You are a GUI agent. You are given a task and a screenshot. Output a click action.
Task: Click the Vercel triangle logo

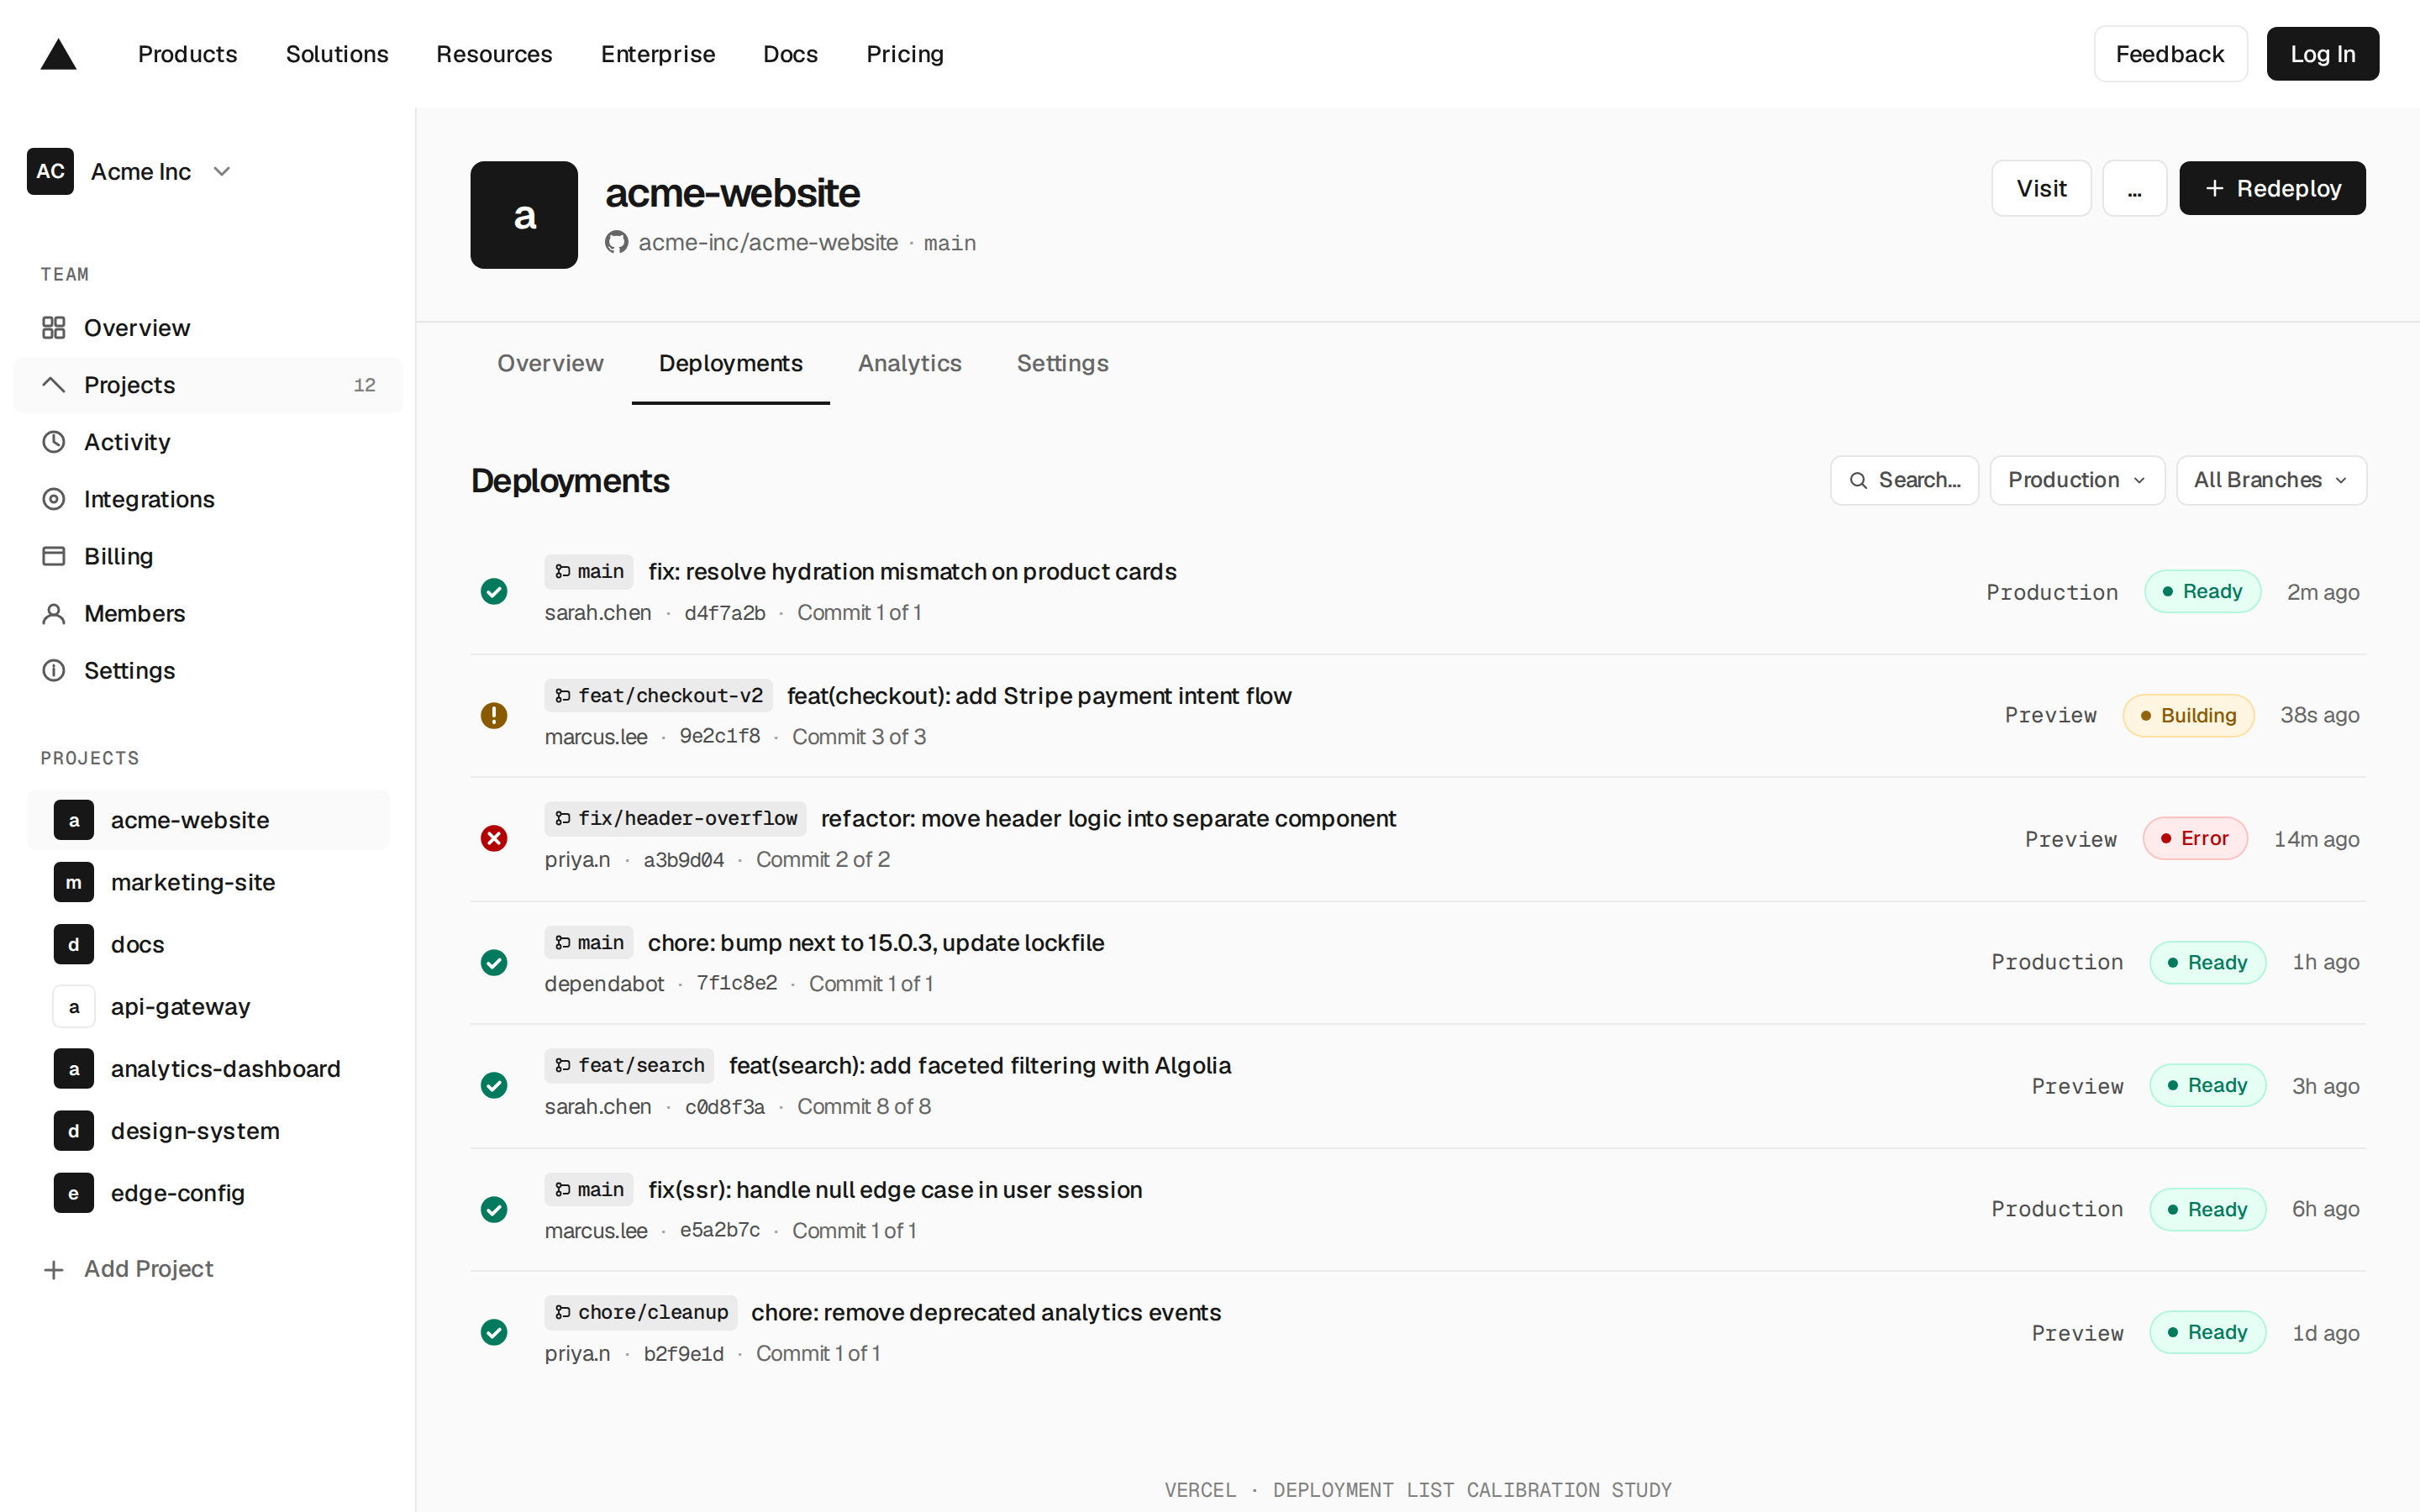[x=58, y=54]
